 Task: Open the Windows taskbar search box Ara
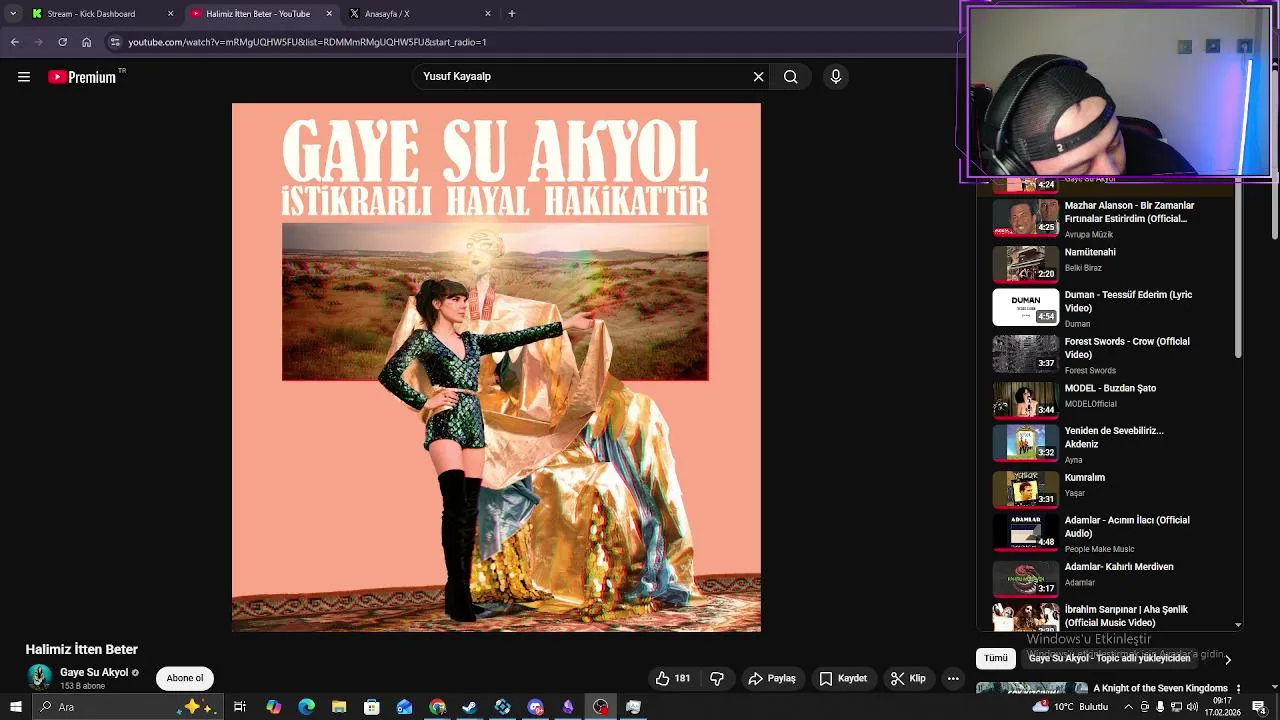click(127, 707)
